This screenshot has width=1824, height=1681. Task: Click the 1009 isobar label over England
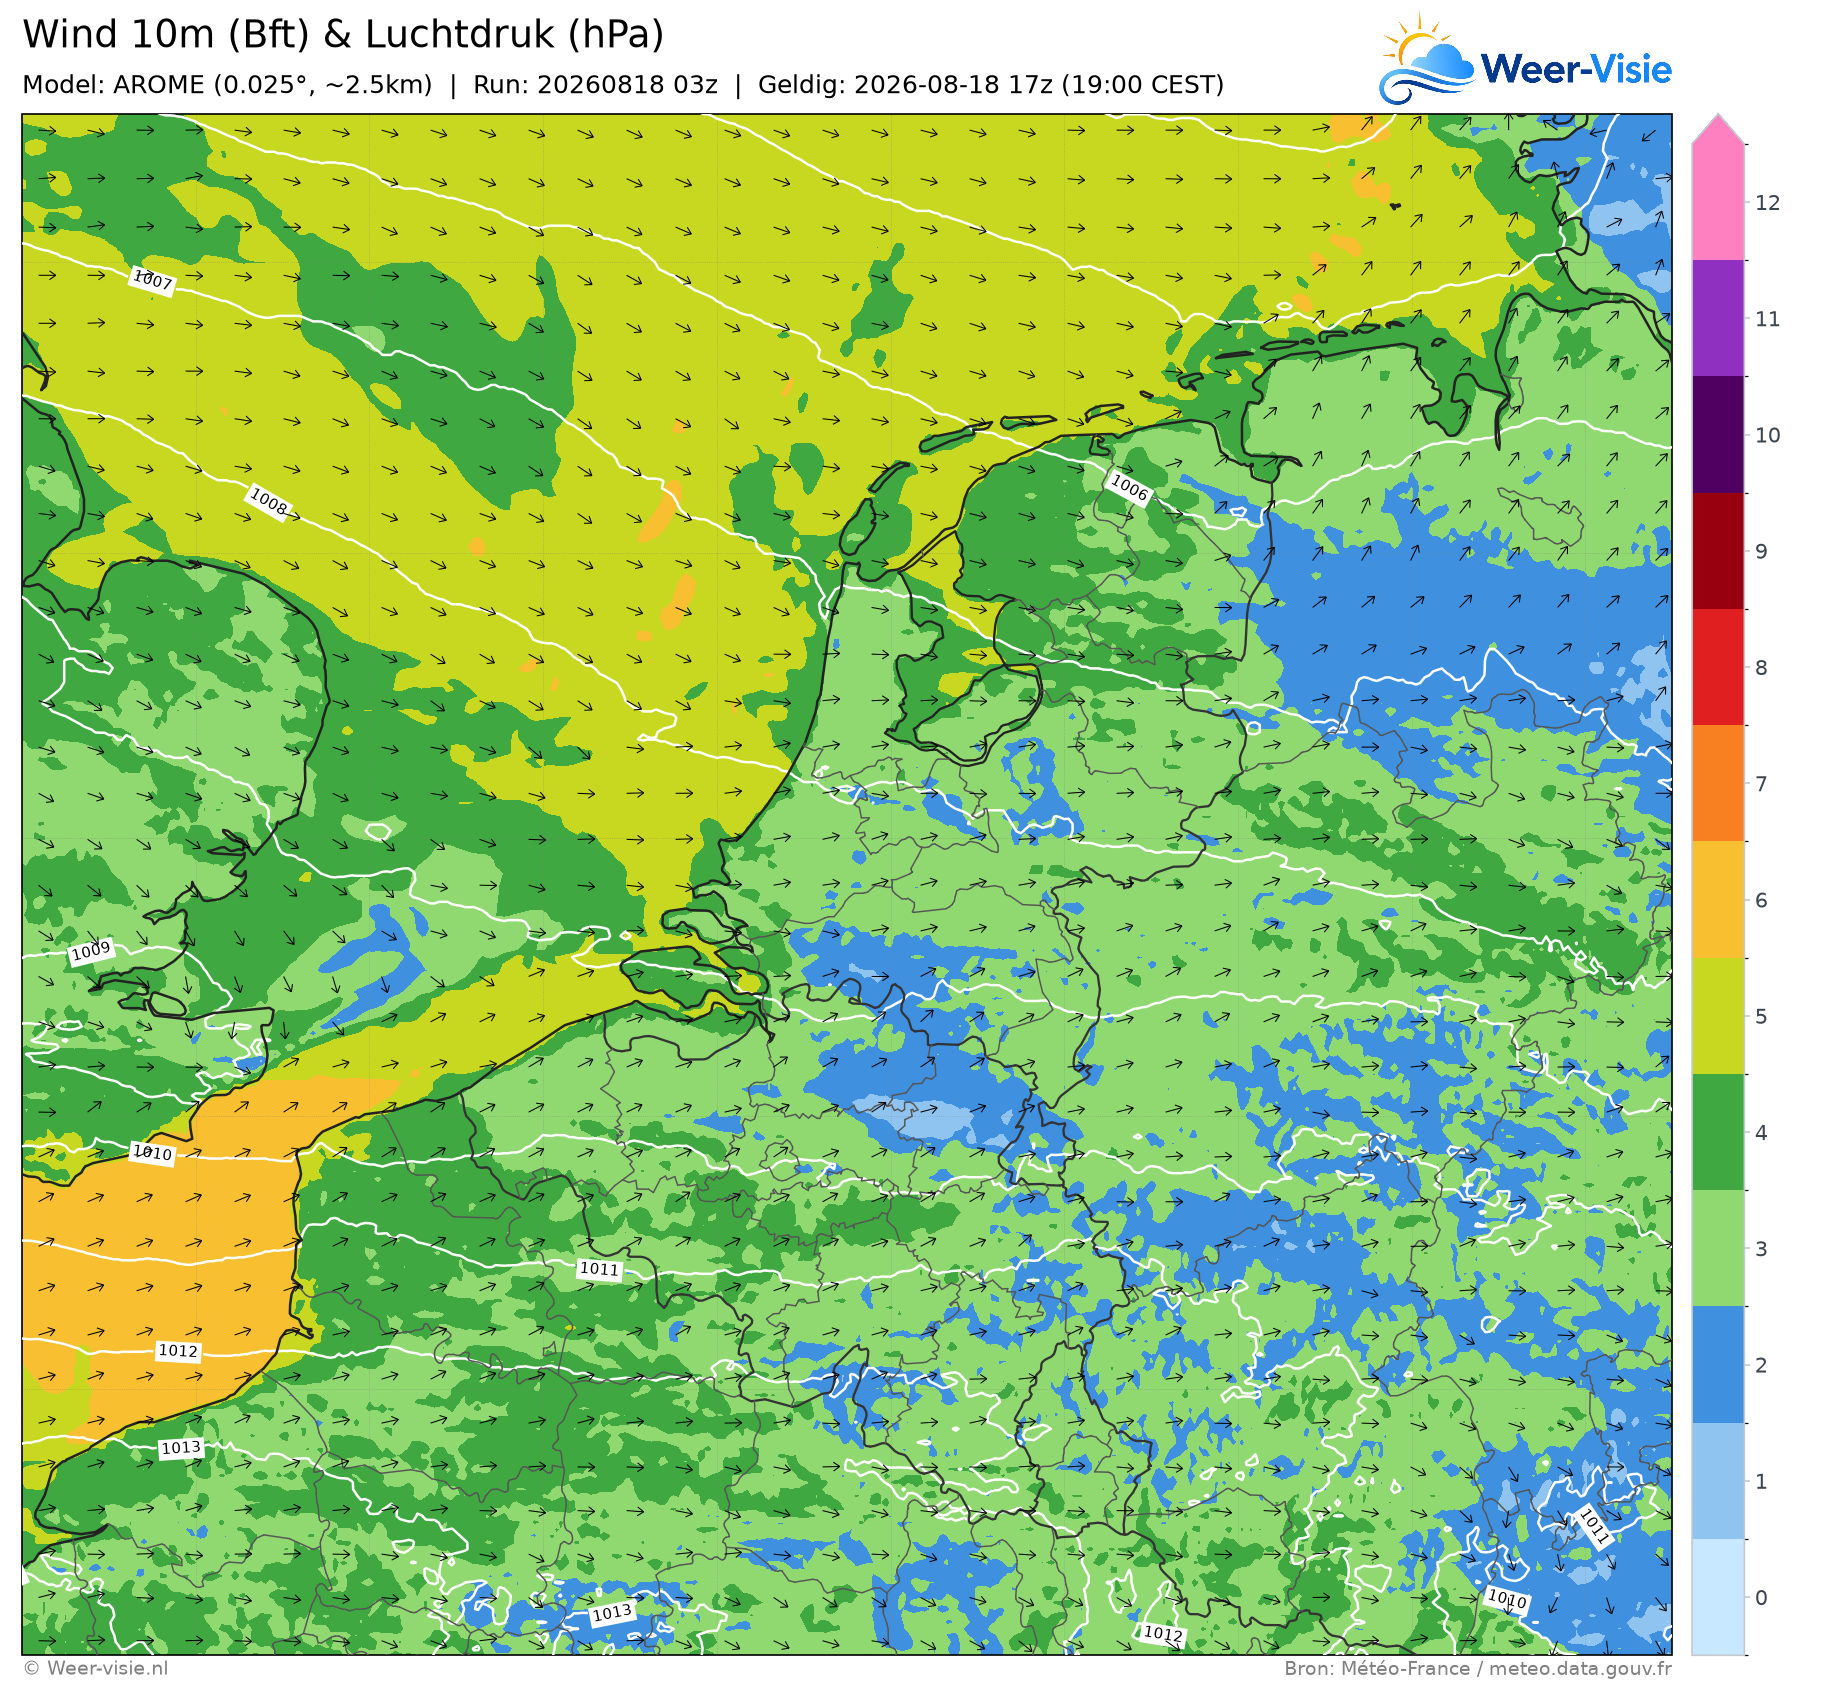(x=91, y=951)
